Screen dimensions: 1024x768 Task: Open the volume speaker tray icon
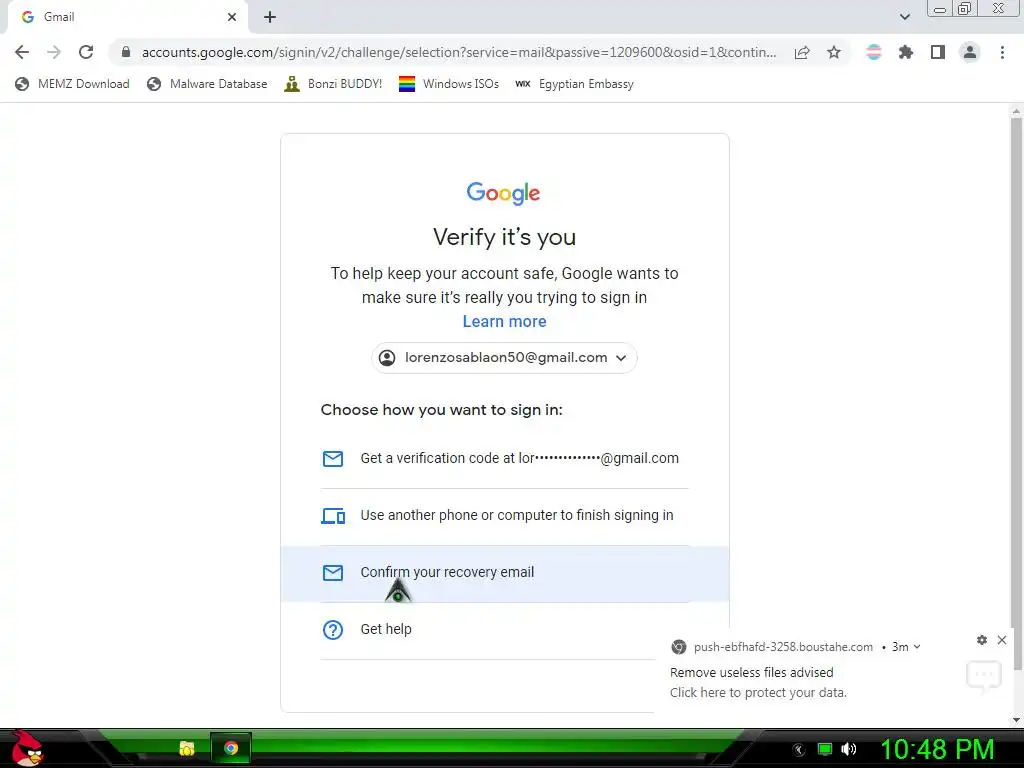[849, 749]
